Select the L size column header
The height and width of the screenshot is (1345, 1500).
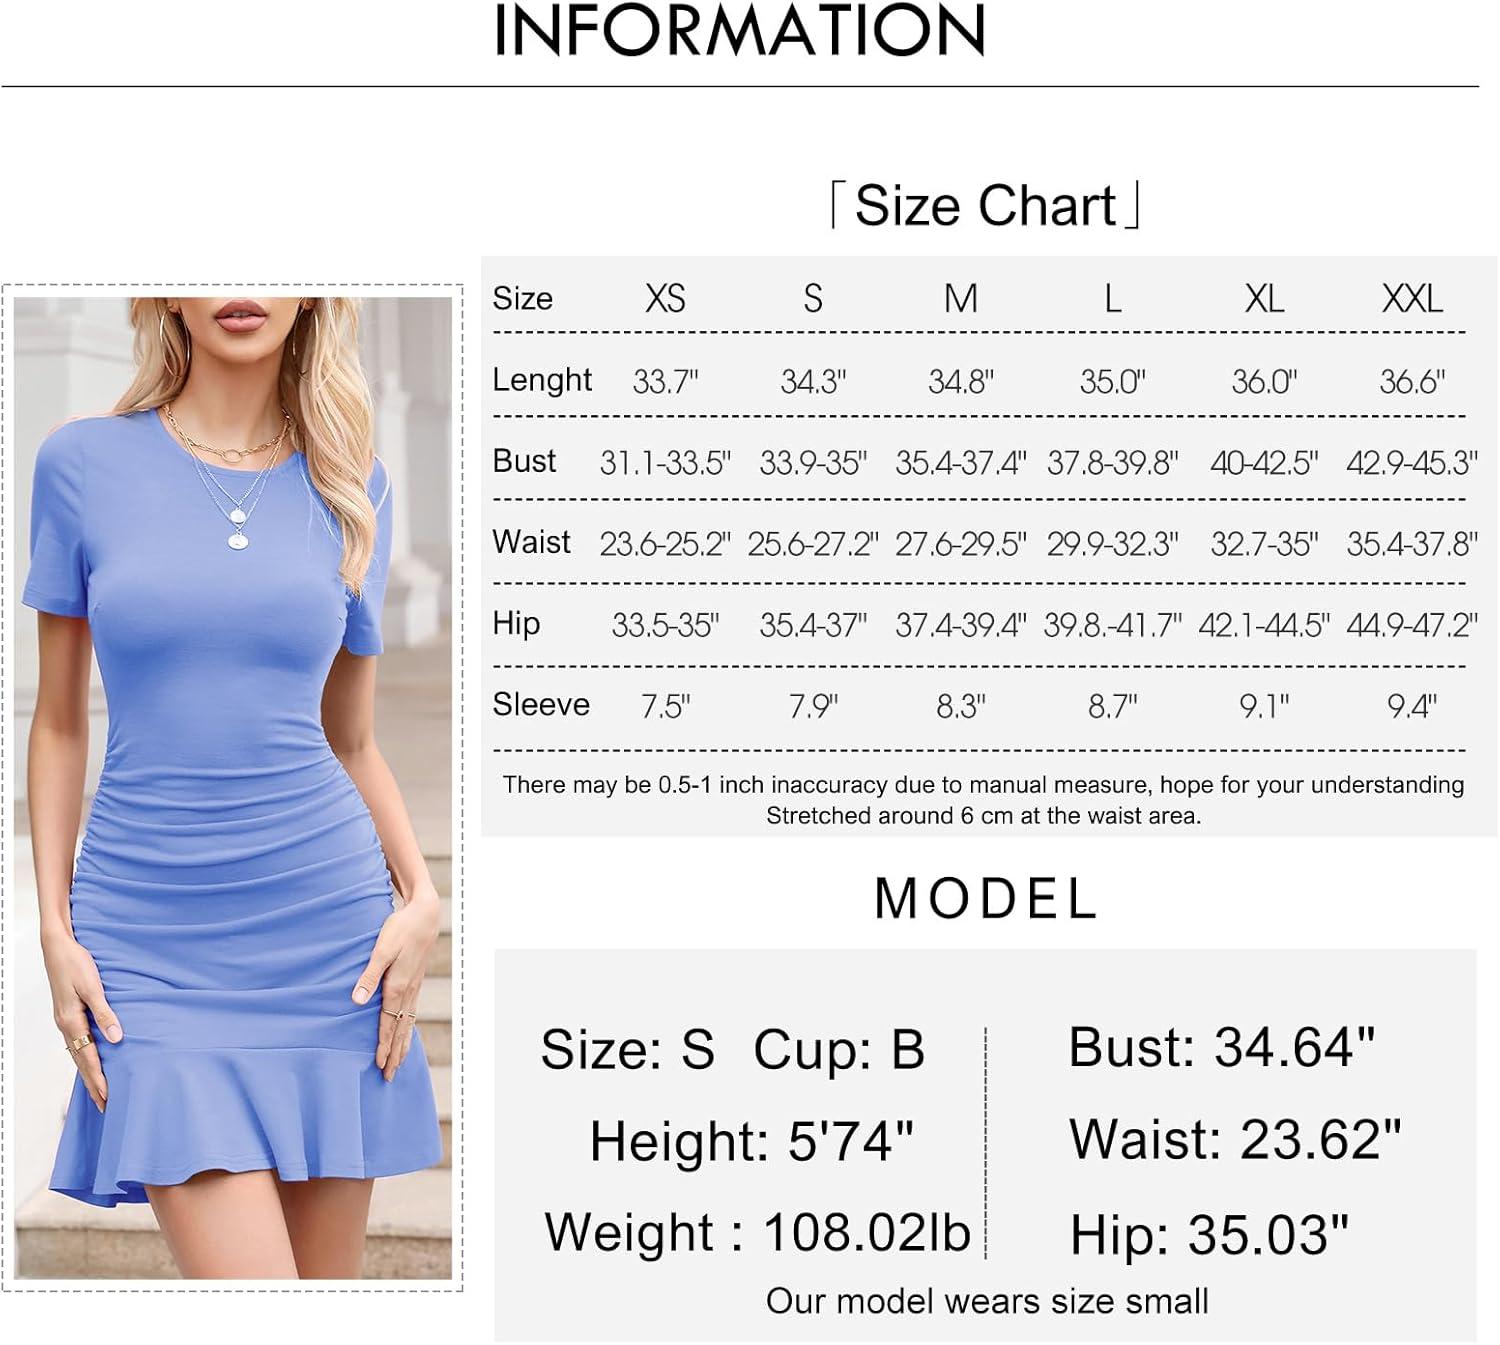(1112, 298)
